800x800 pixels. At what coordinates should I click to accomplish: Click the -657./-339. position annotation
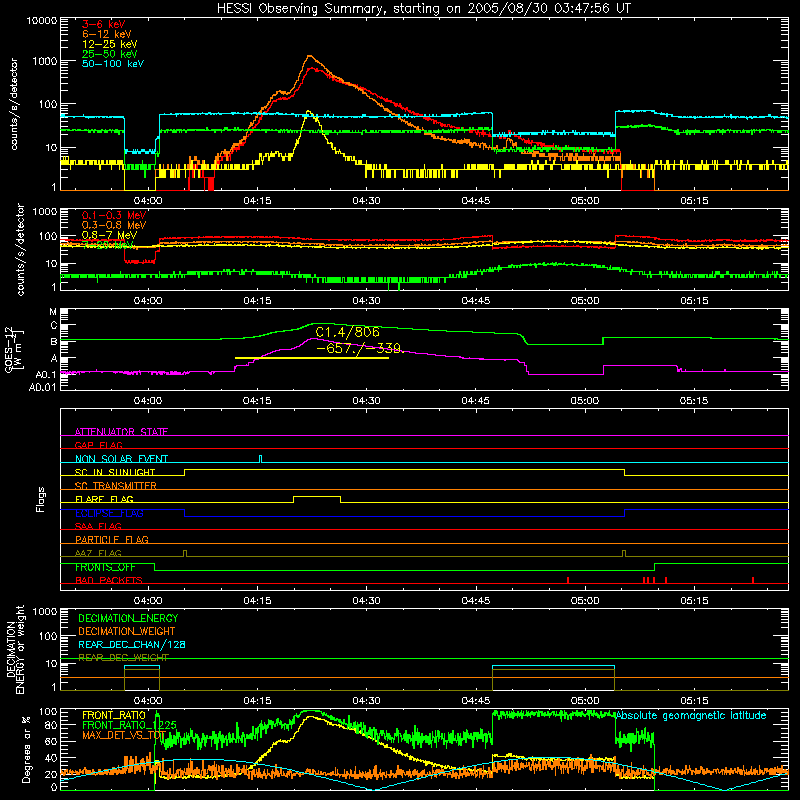[x=360, y=348]
